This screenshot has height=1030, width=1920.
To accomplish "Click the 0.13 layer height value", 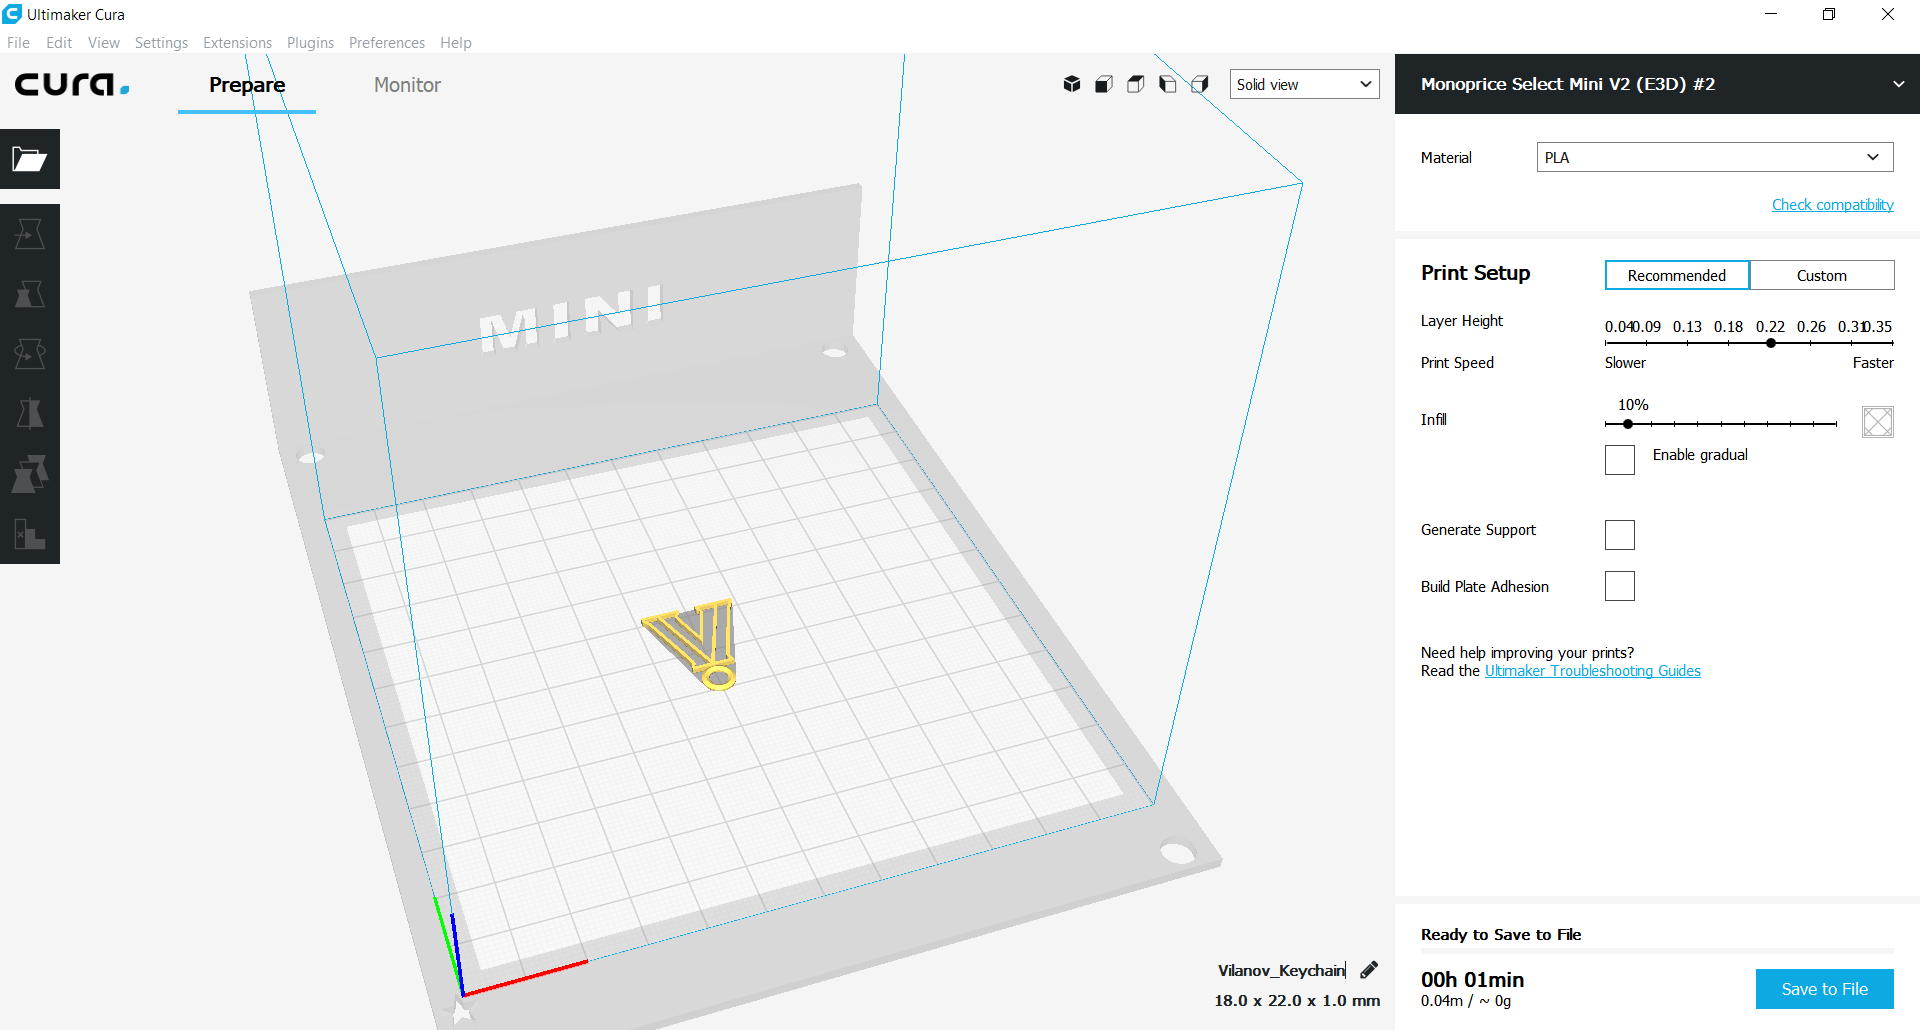I will (x=1687, y=327).
